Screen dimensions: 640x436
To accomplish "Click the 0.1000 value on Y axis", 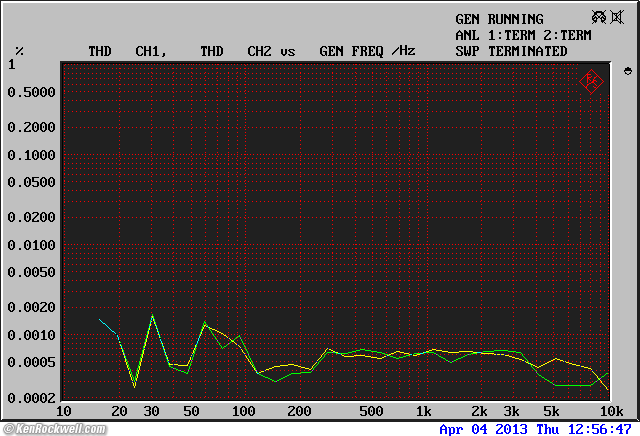I will 31,155.
